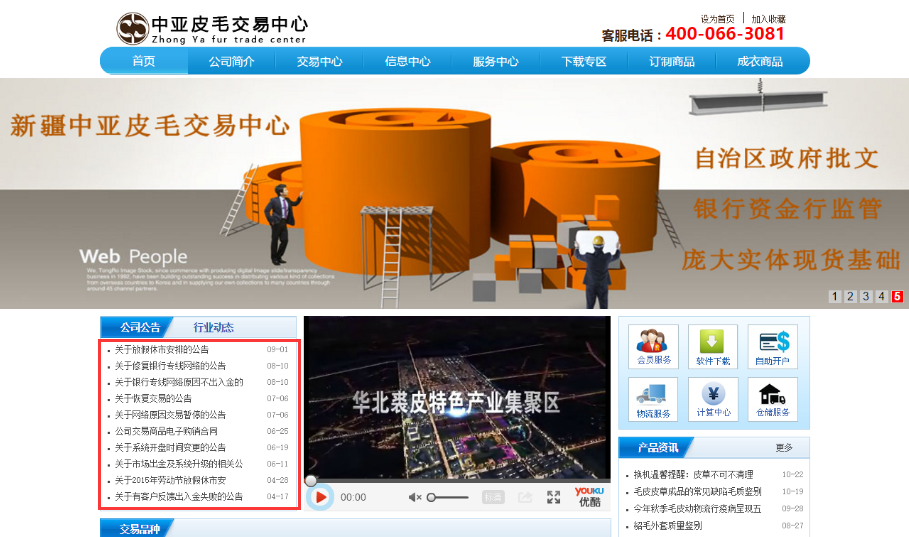Screen dimensions: 909x537
Task: Open 计算中心 yen icon
Action: (x=712, y=399)
